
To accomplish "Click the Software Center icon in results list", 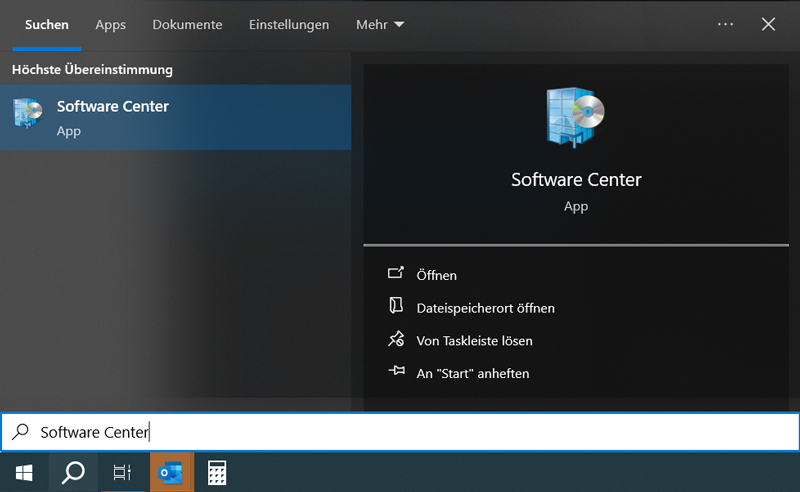I will [28, 113].
